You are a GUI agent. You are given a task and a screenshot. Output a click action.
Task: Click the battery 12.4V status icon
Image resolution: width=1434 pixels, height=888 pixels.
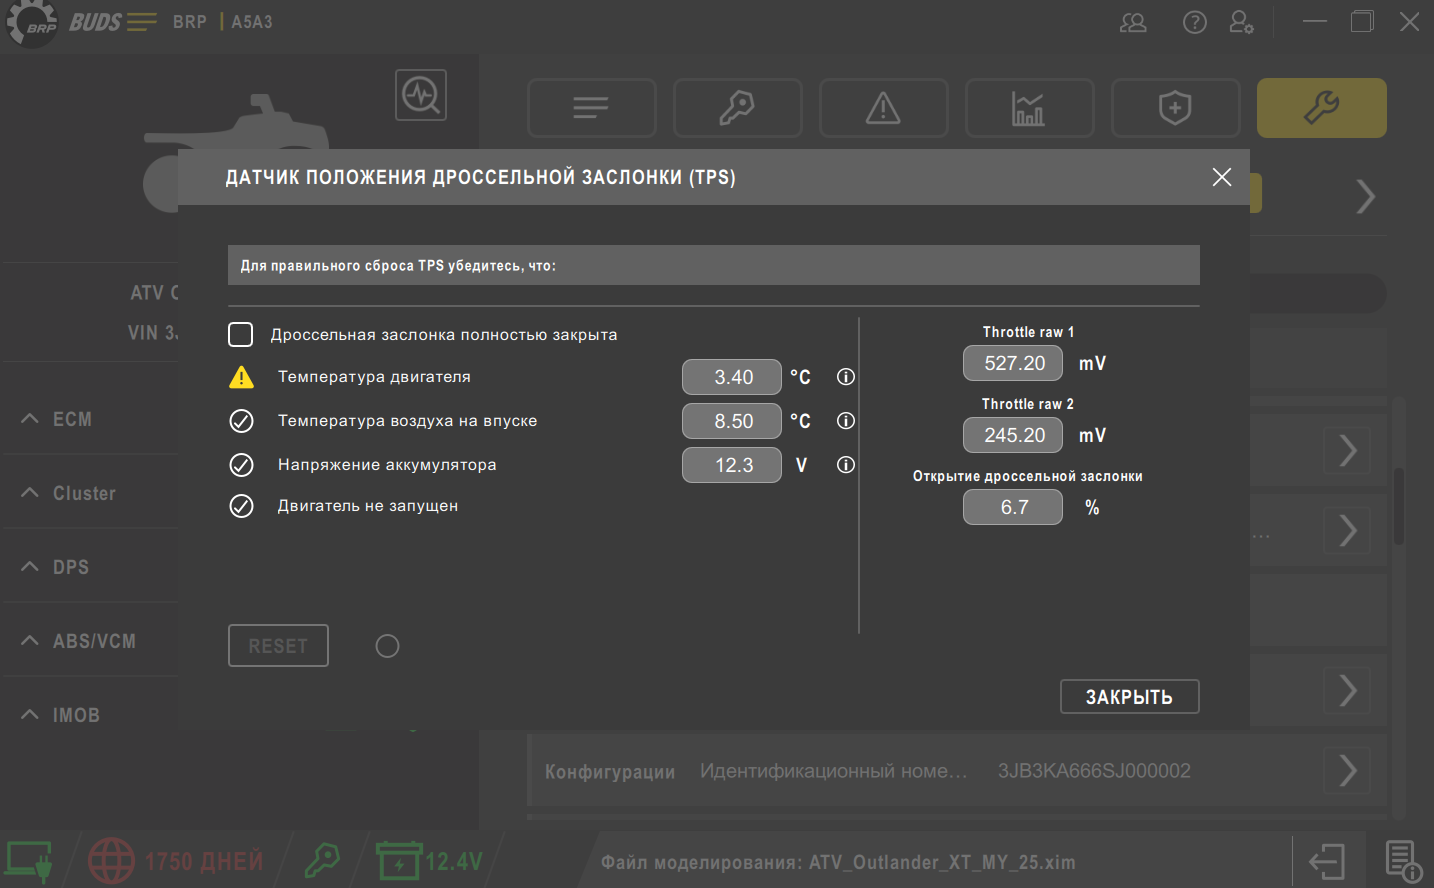(x=398, y=861)
